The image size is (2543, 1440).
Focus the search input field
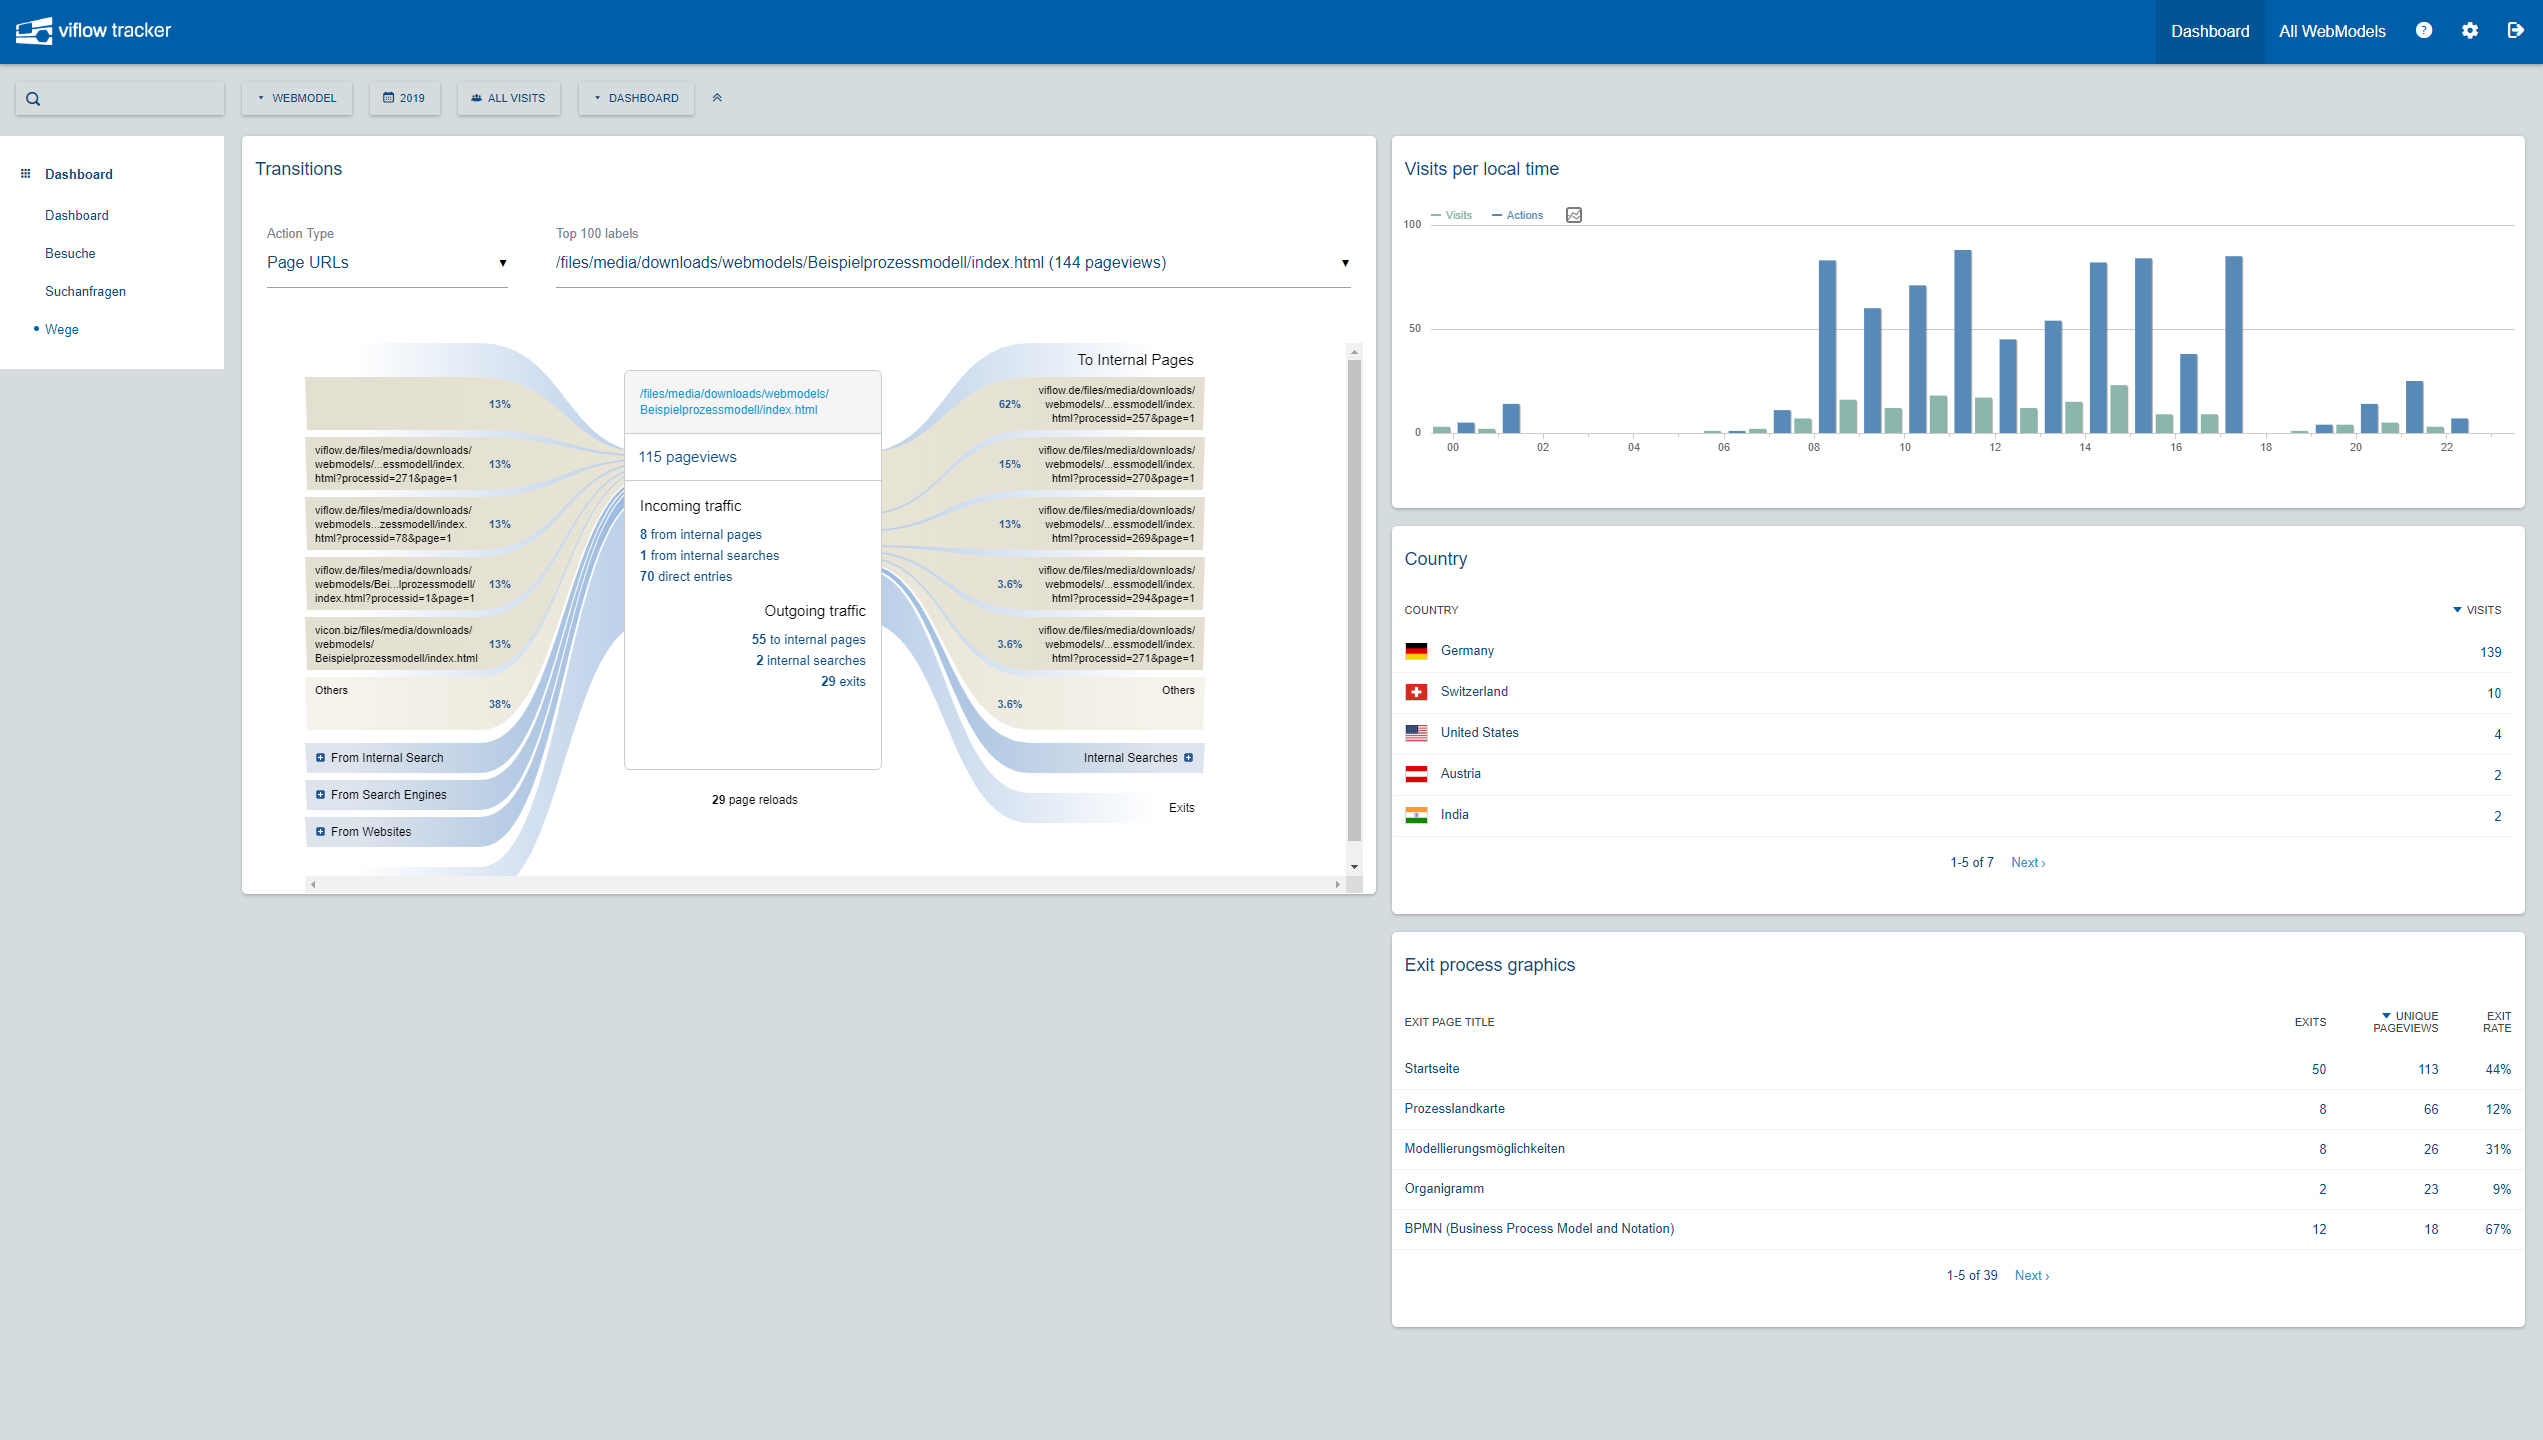[120, 98]
